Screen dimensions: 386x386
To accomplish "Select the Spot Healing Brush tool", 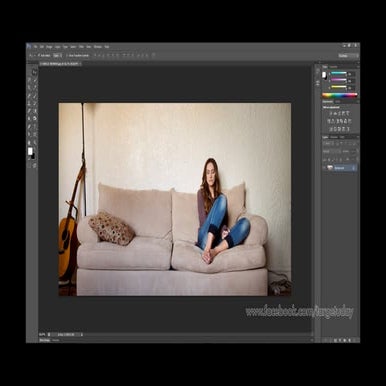I will [x=29, y=95].
